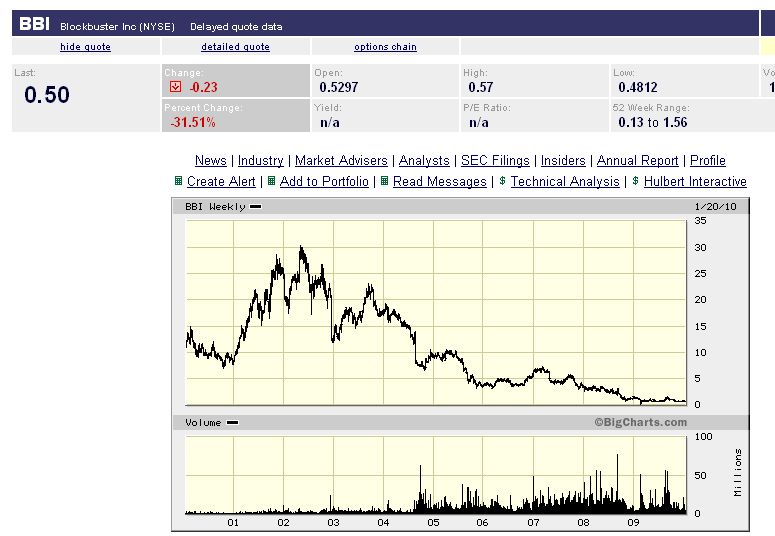Click the chart date 1/20/10
The width and height of the screenshot is (775, 536).
pyautogui.click(x=715, y=207)
